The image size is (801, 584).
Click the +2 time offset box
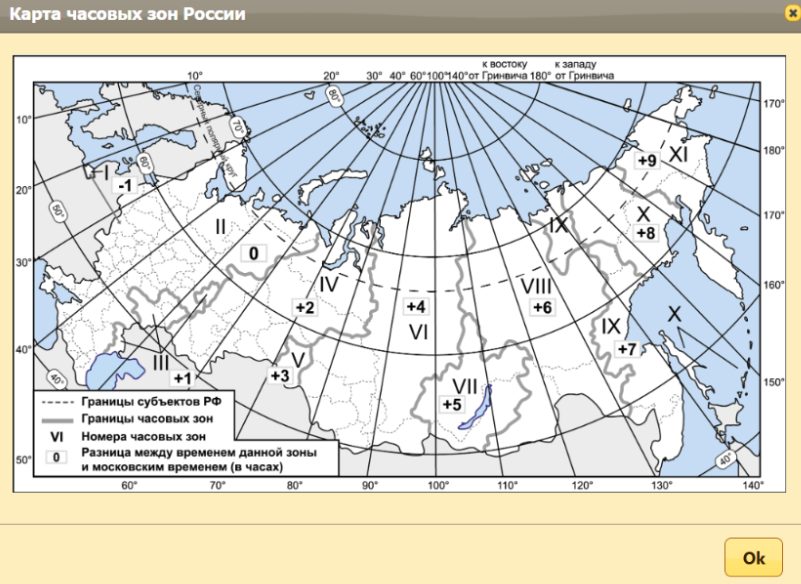pos(305,307)
